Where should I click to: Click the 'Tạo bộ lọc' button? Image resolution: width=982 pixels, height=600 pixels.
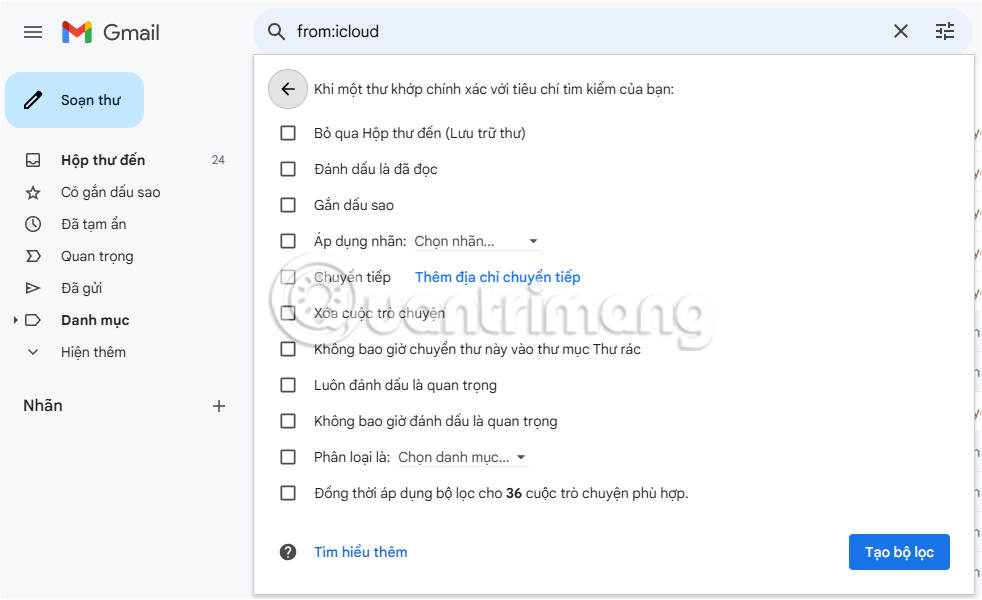[x=899, y=551]
